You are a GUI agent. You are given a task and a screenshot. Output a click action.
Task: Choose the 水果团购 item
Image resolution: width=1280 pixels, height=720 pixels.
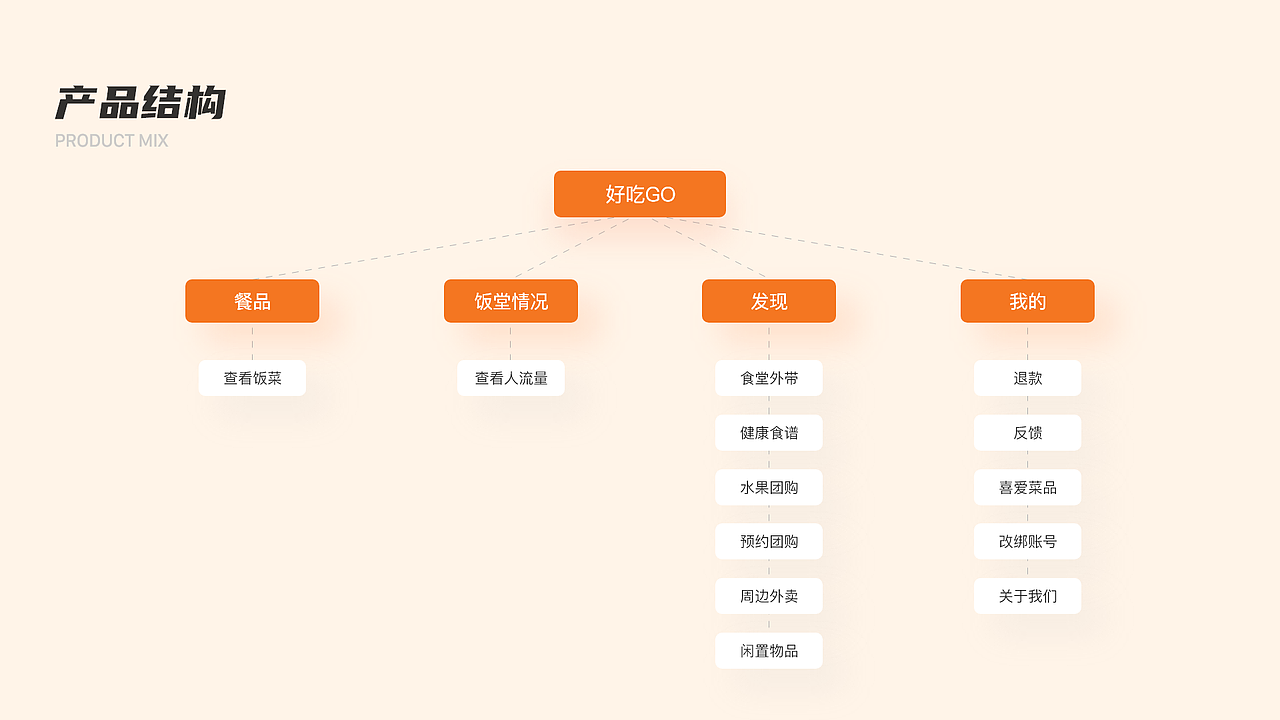coord(769,487)
